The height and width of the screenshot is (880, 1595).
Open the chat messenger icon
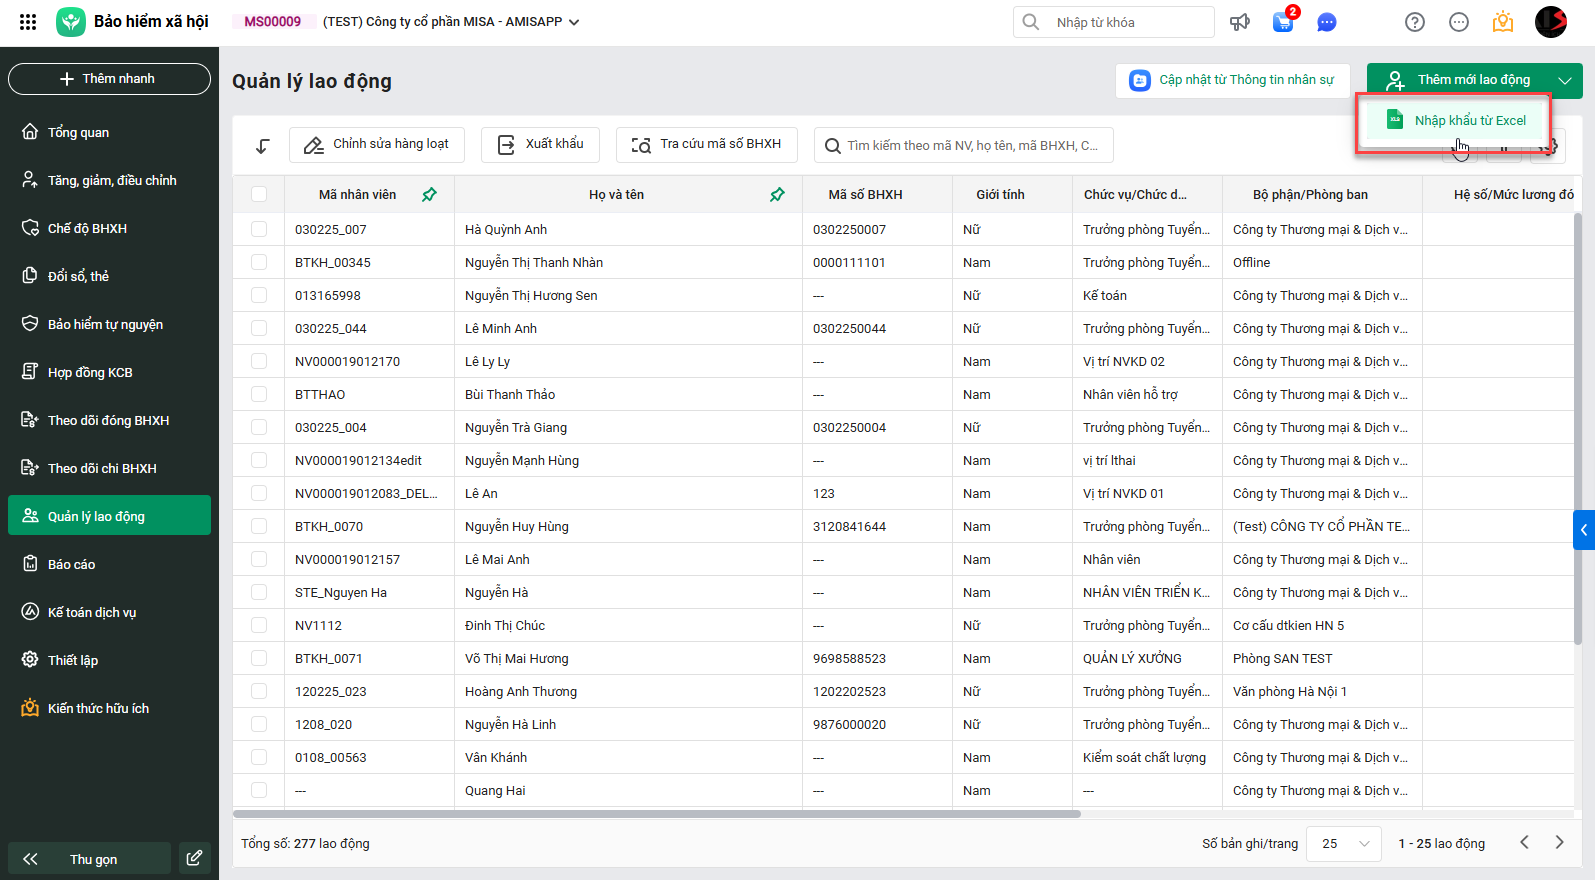pyautogui.click(x=1327, y=22)
